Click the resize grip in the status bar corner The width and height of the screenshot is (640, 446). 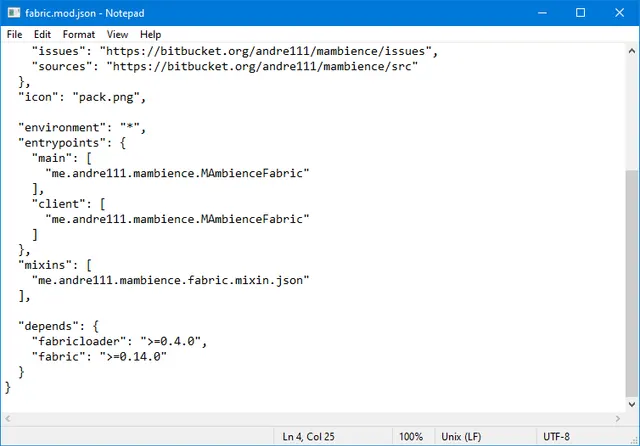pos(634,440)
